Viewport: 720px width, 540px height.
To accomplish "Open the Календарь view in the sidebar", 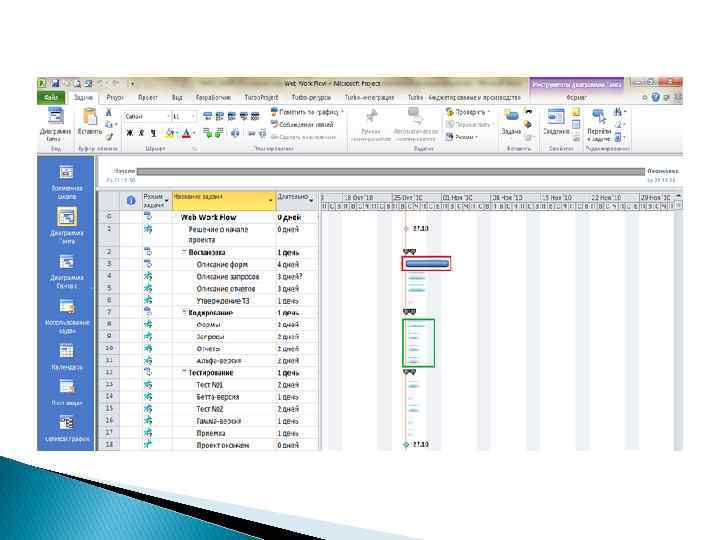I will 67,357.
